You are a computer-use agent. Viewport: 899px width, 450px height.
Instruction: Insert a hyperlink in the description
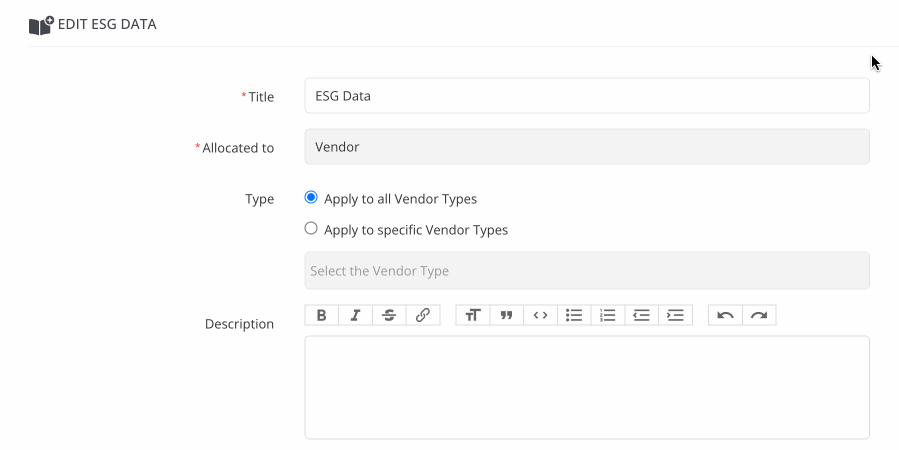[x=423, y=315]
